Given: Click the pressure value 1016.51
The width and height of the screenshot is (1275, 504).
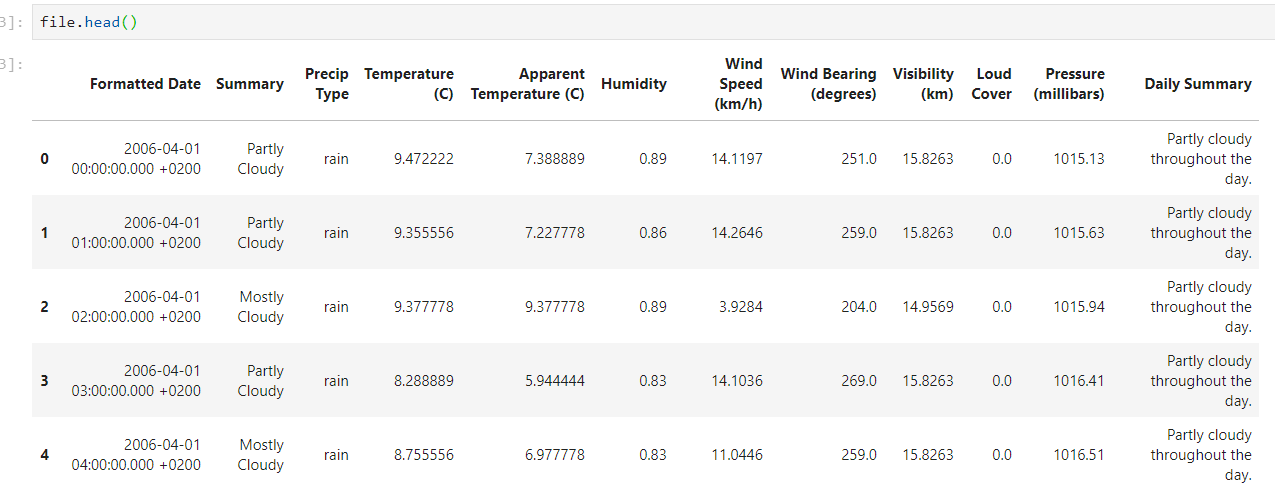Looking at the screenshot, I should pyautogui.click(x=1079, y=455).
